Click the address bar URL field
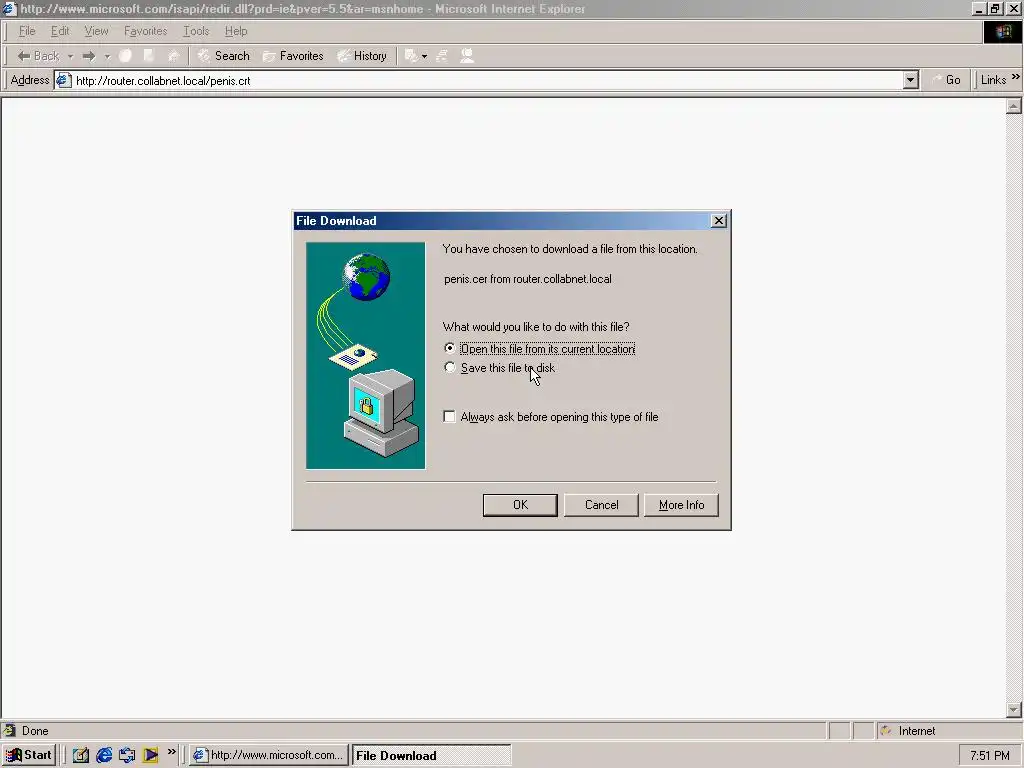The image size is (1024, 768). pyautogui.click(x=487, y=80)
